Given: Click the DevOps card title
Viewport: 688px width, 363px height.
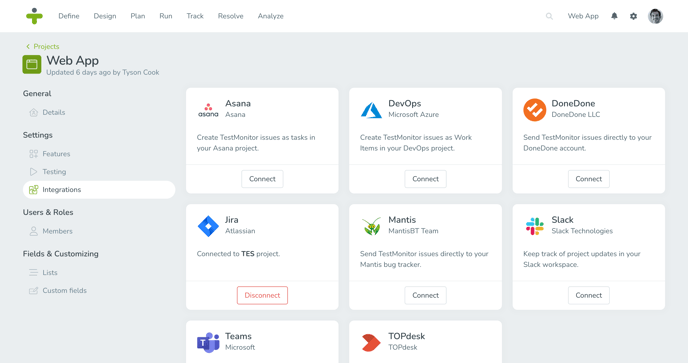Looking at the screenshot, I should click(x=405, y=103).
